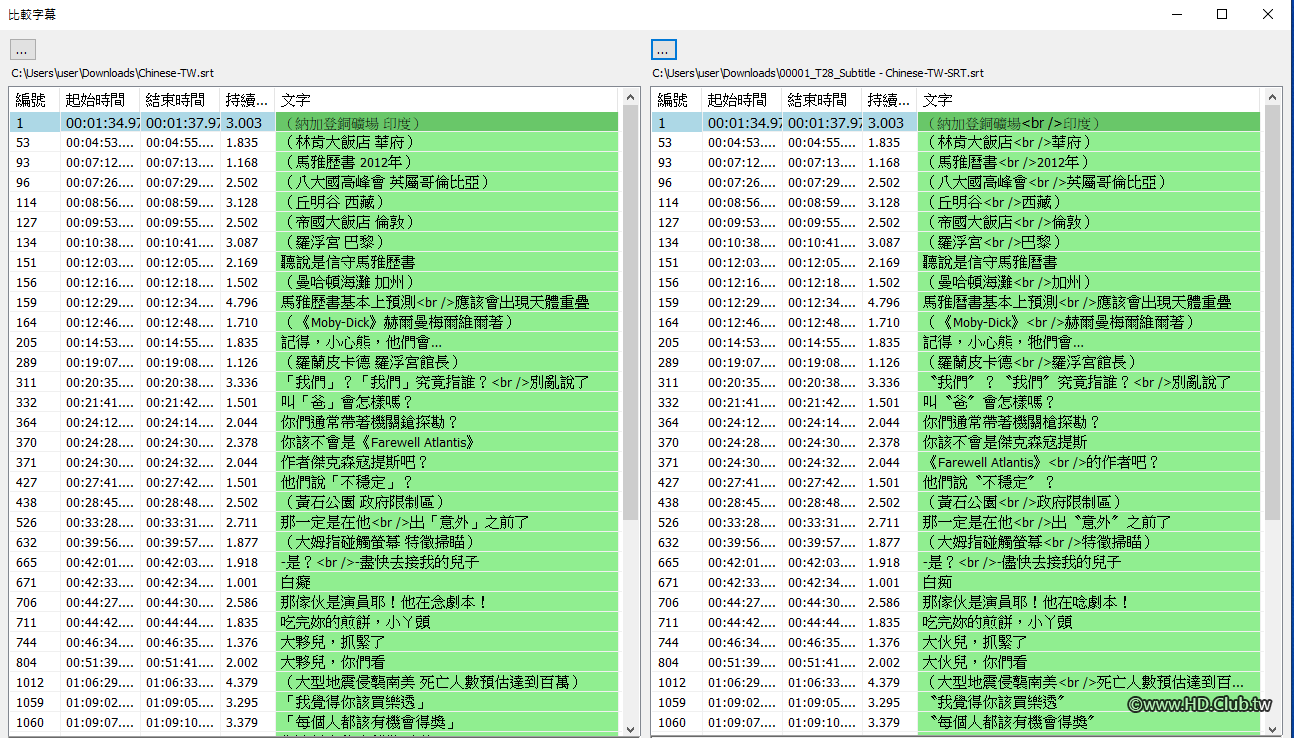
Task: Sort right list by 編號 column header
Action: pos(673,99)
